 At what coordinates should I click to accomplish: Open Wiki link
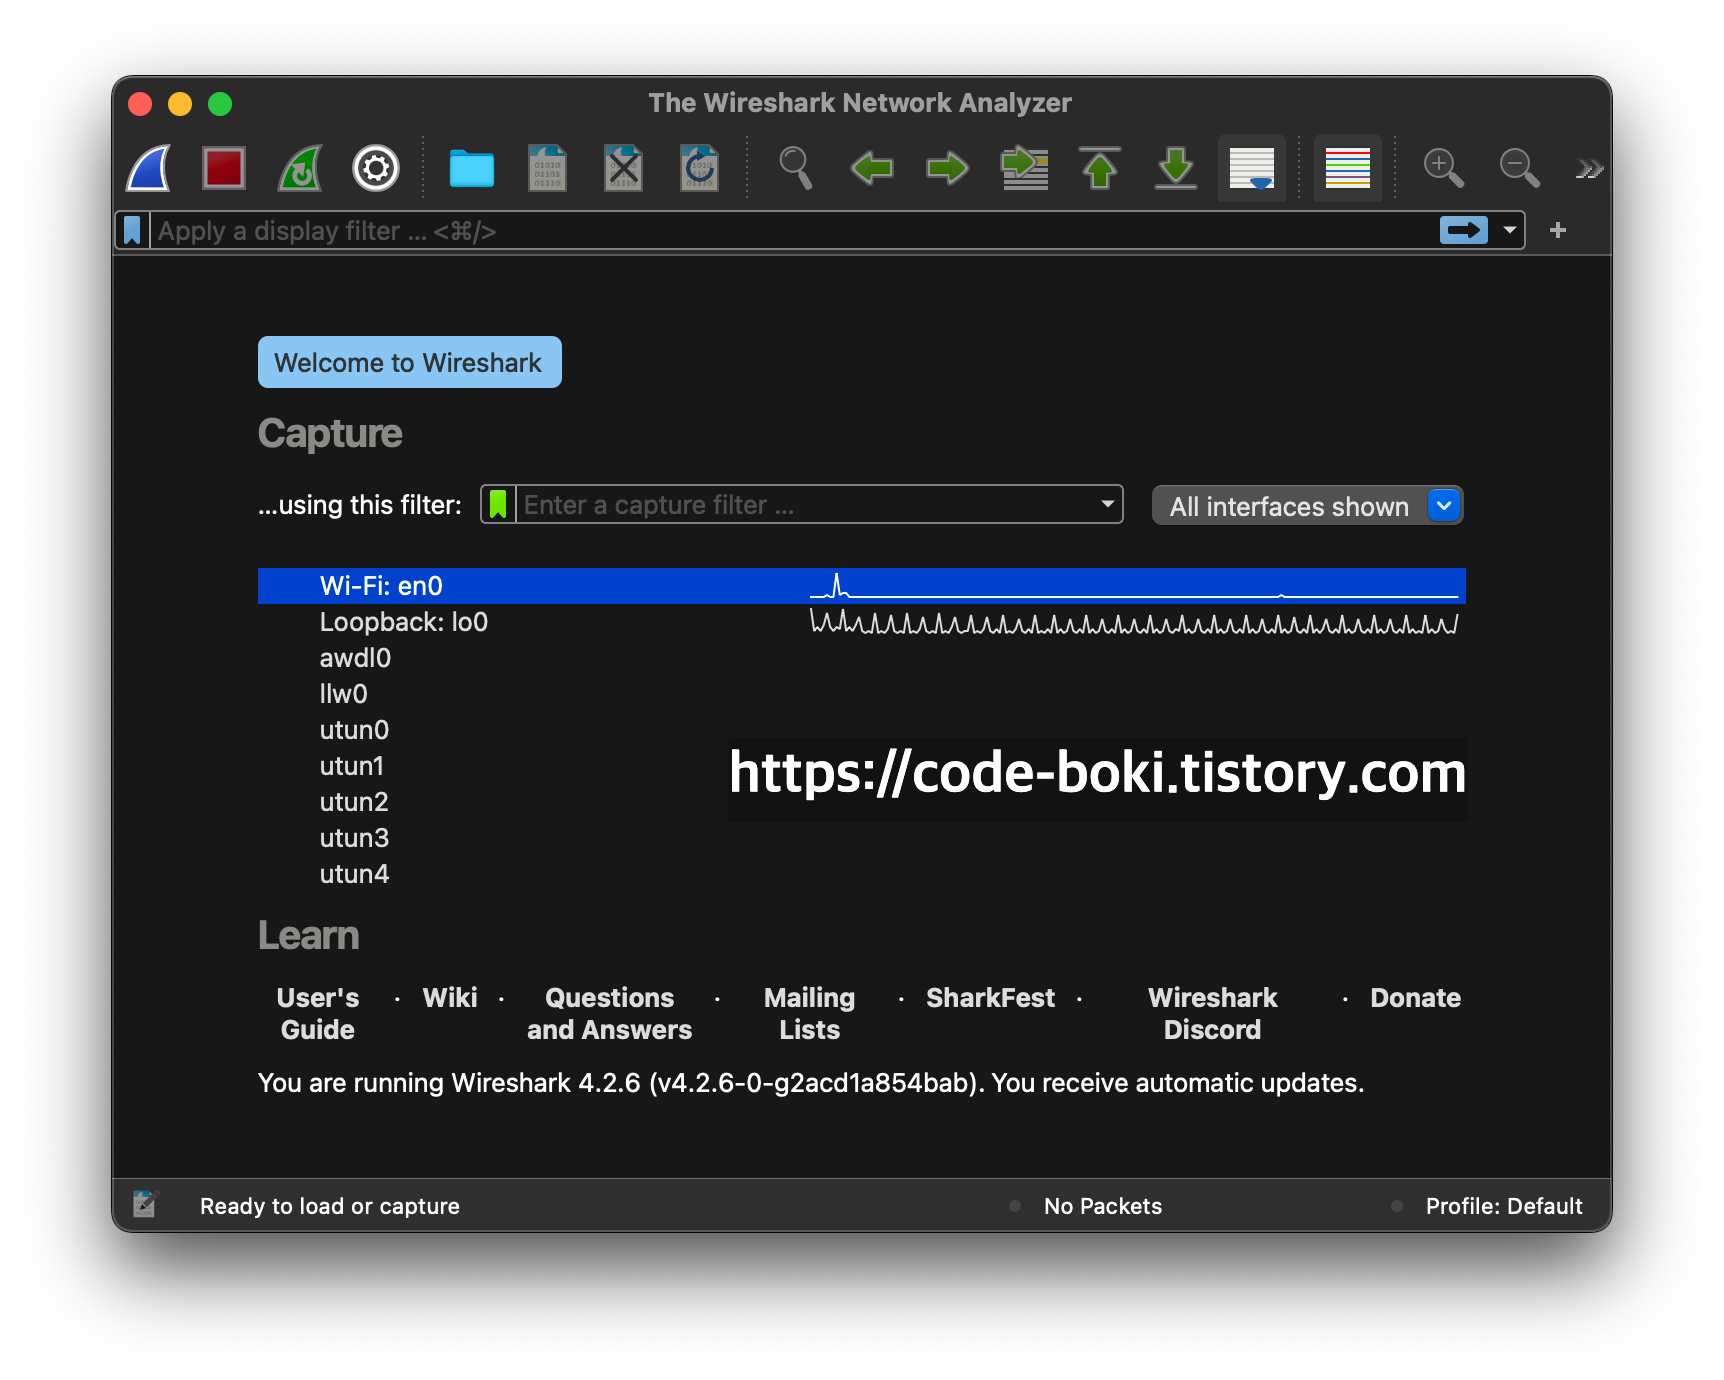coord(450,998)
